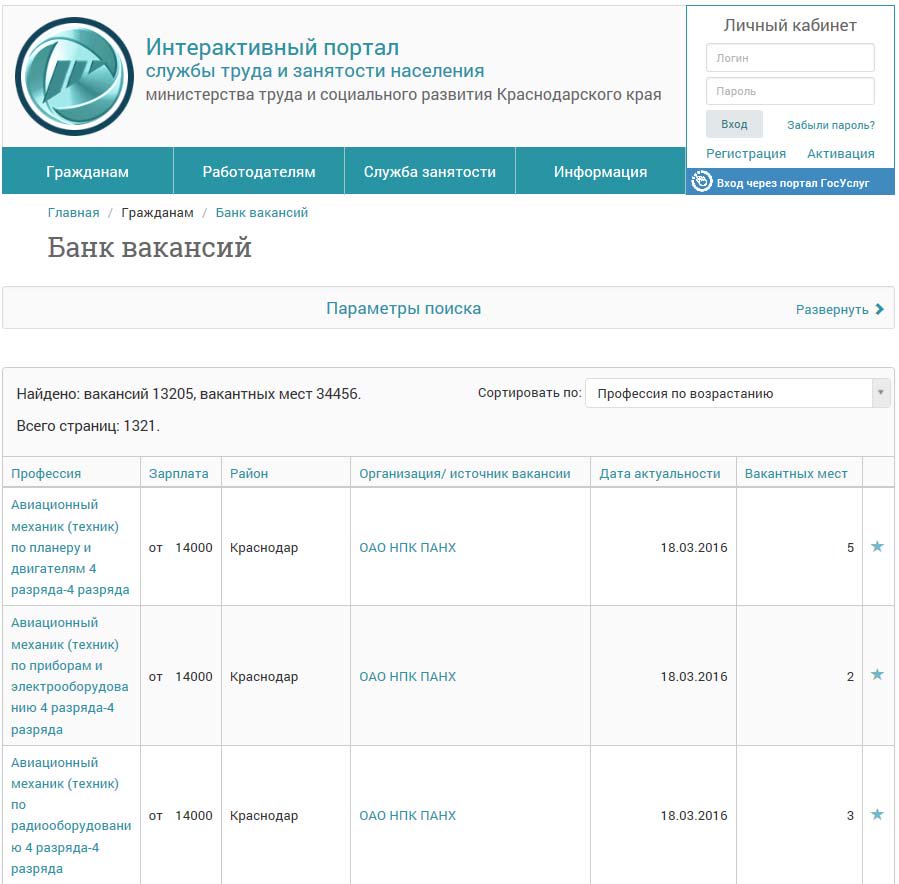
Task: Open vacancy for mechanic по приборам и электрооборудованию
Action: 69,676
